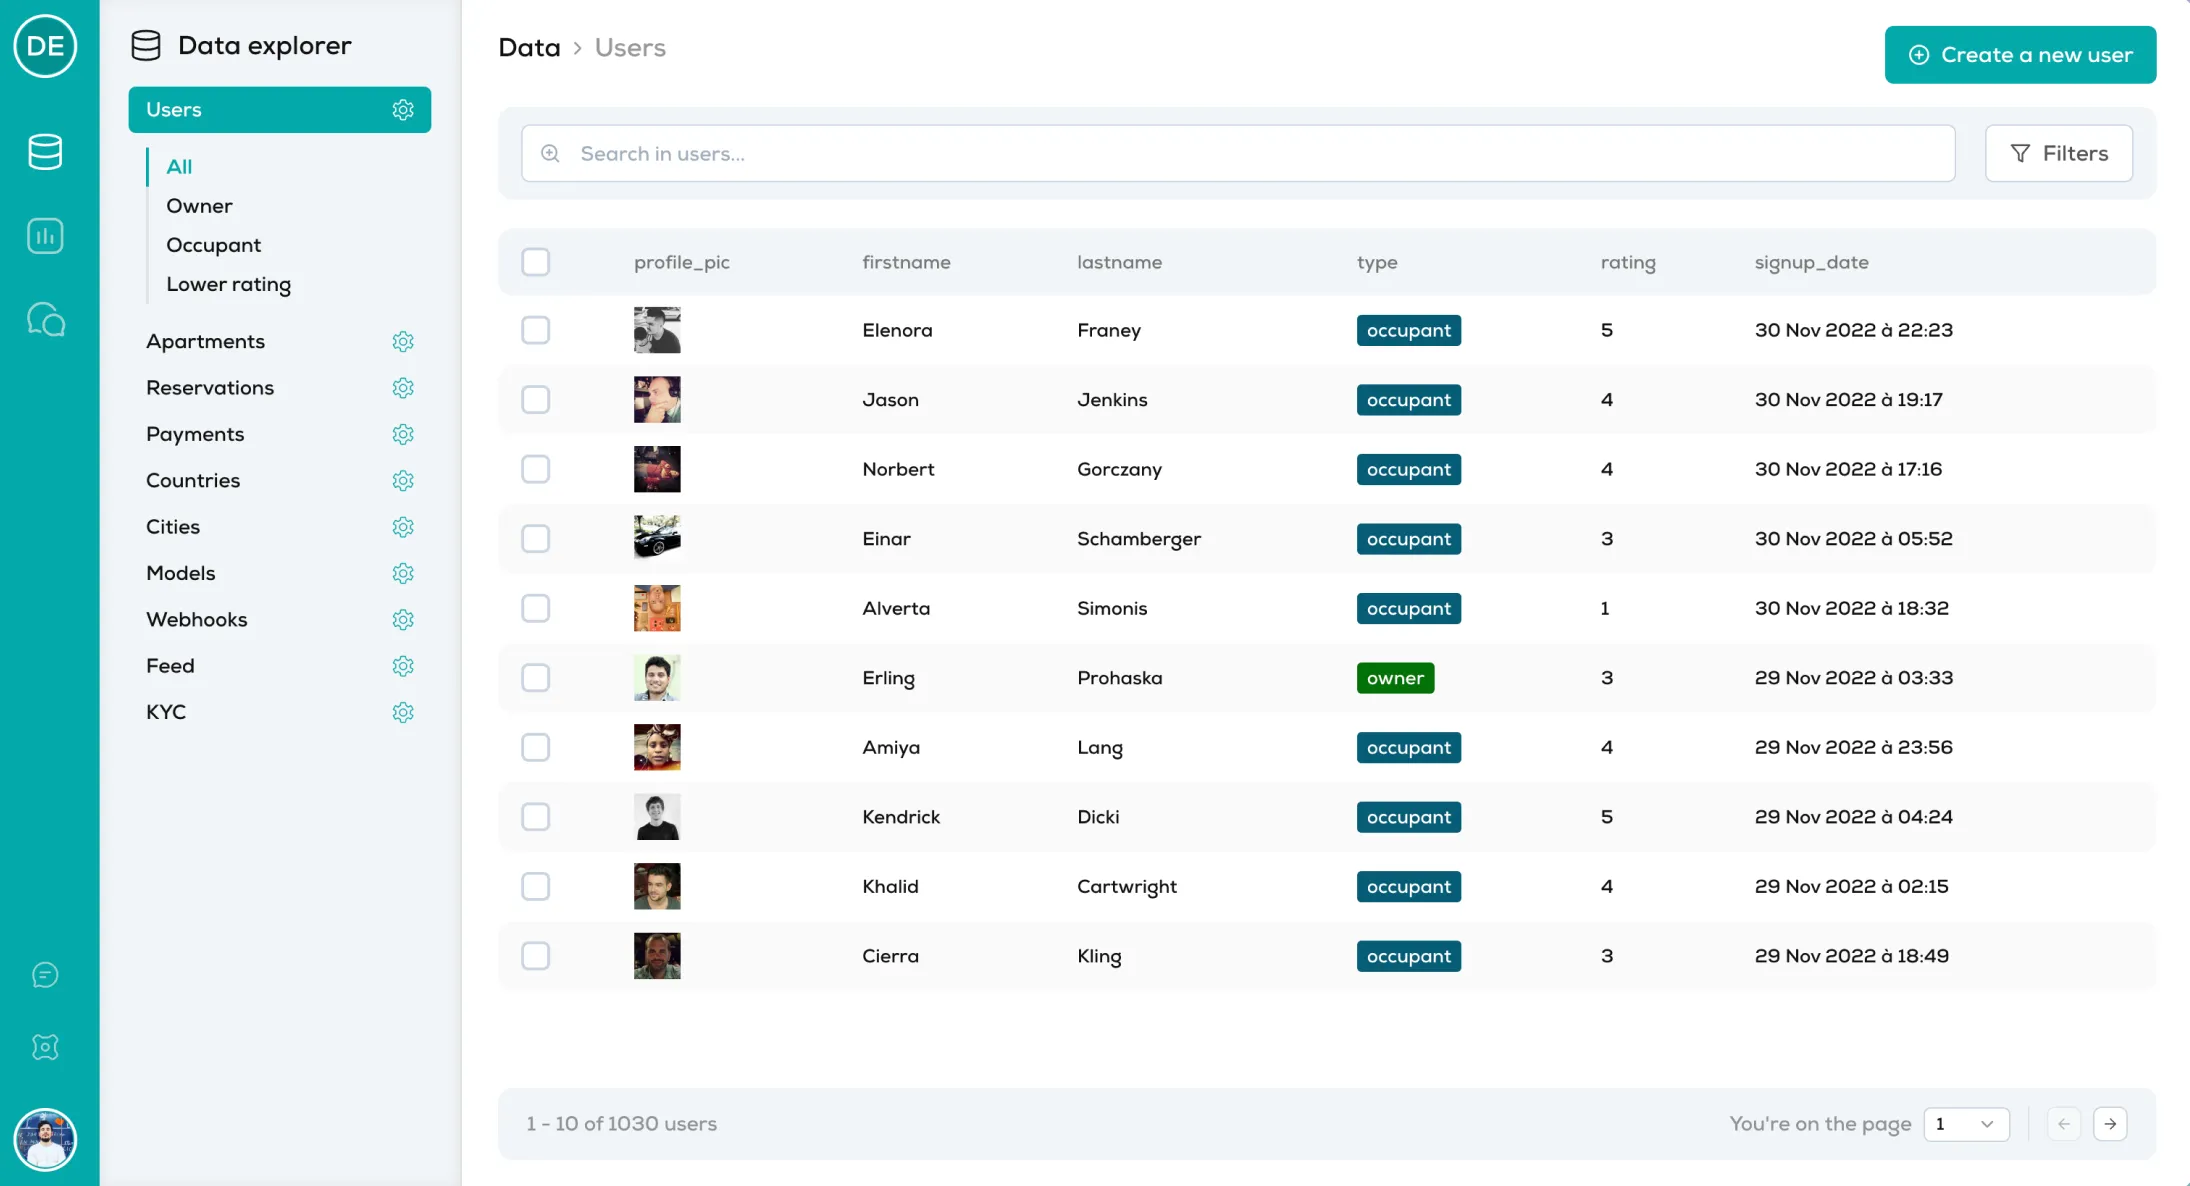The height and width of the screenshot is (1186, 2190).
Task: Select the Owner view
Action: (x=199, y=206)
